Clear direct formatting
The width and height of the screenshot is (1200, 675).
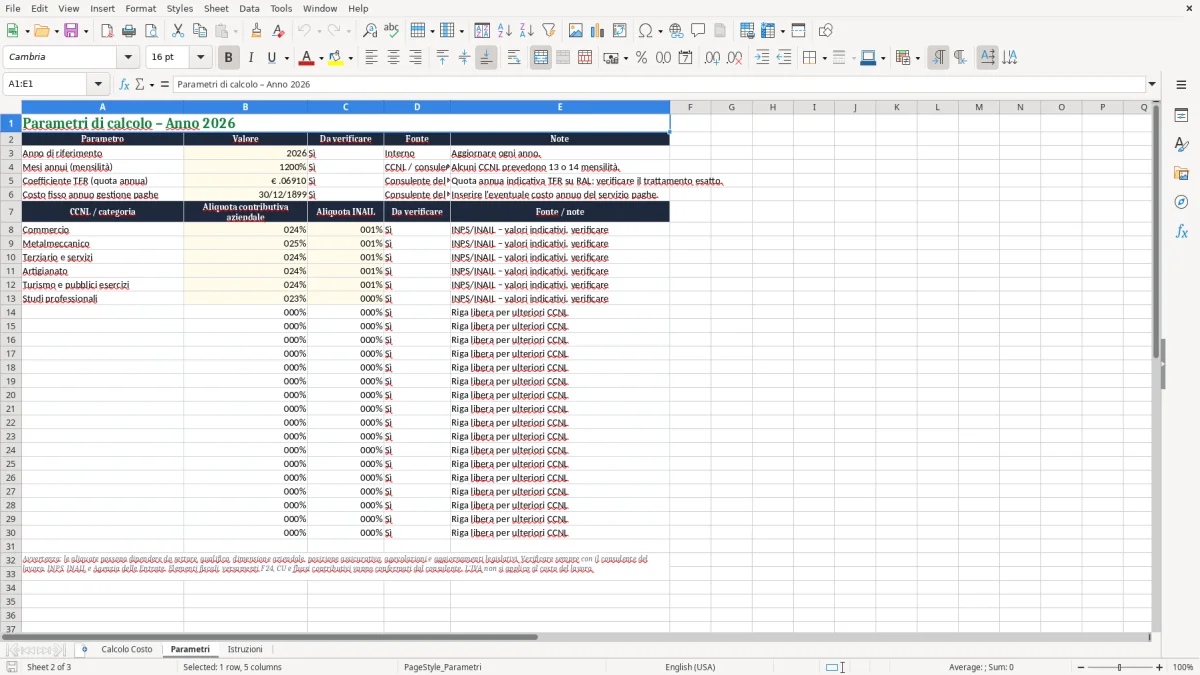278,31
